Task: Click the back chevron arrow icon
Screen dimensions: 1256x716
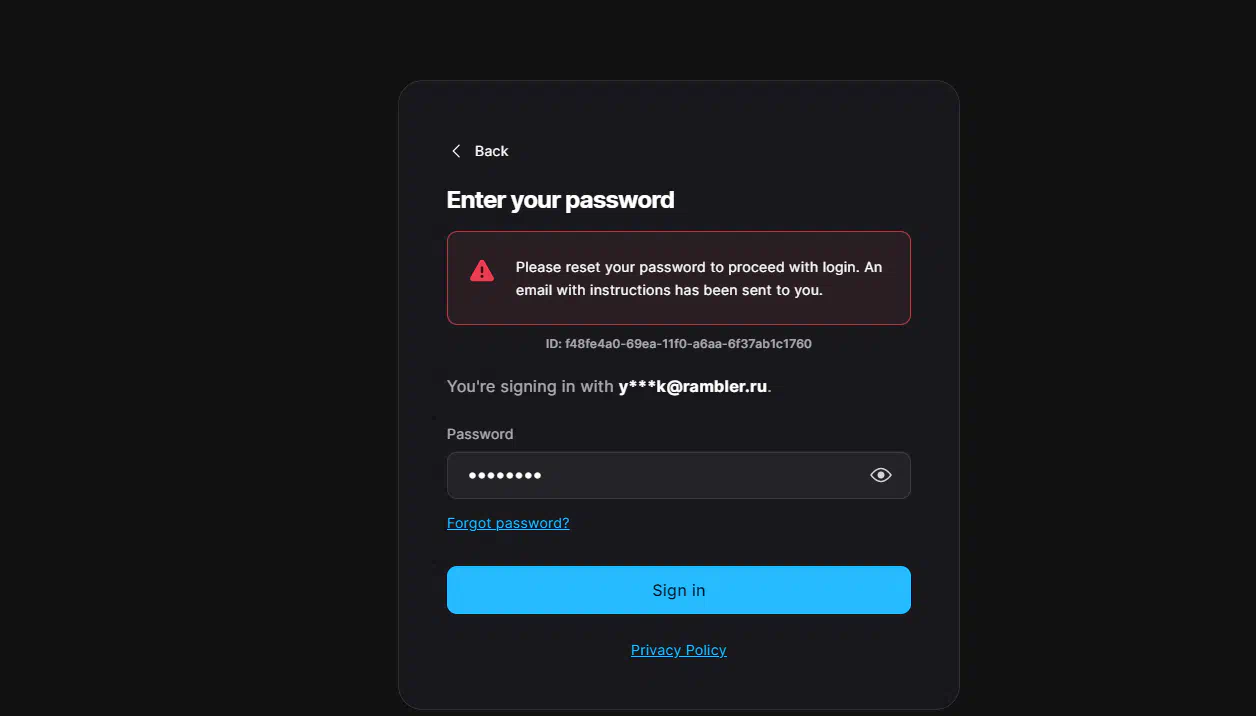Action: point(456,151)
